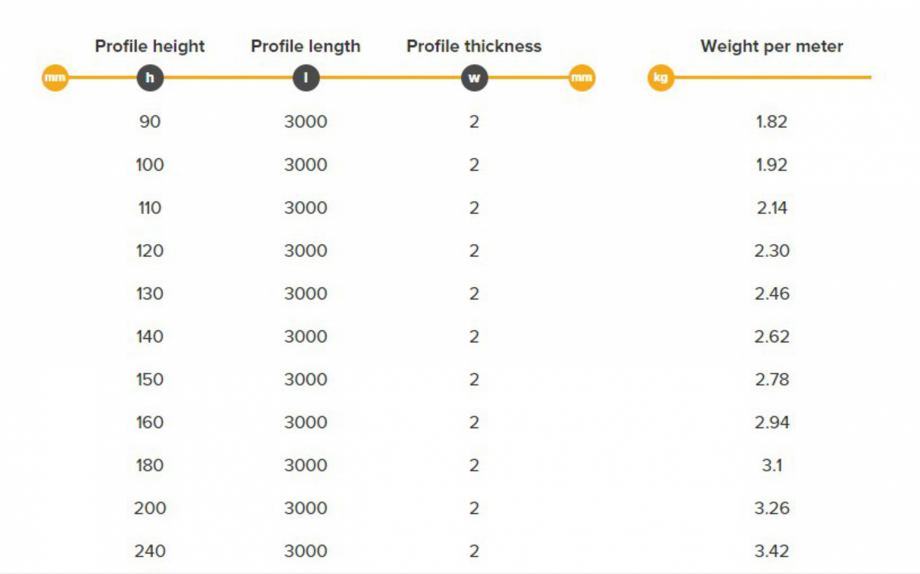Click the weight value 3.1
The image size is (920, 574).
pyautogui.click(x=771, y=465)
